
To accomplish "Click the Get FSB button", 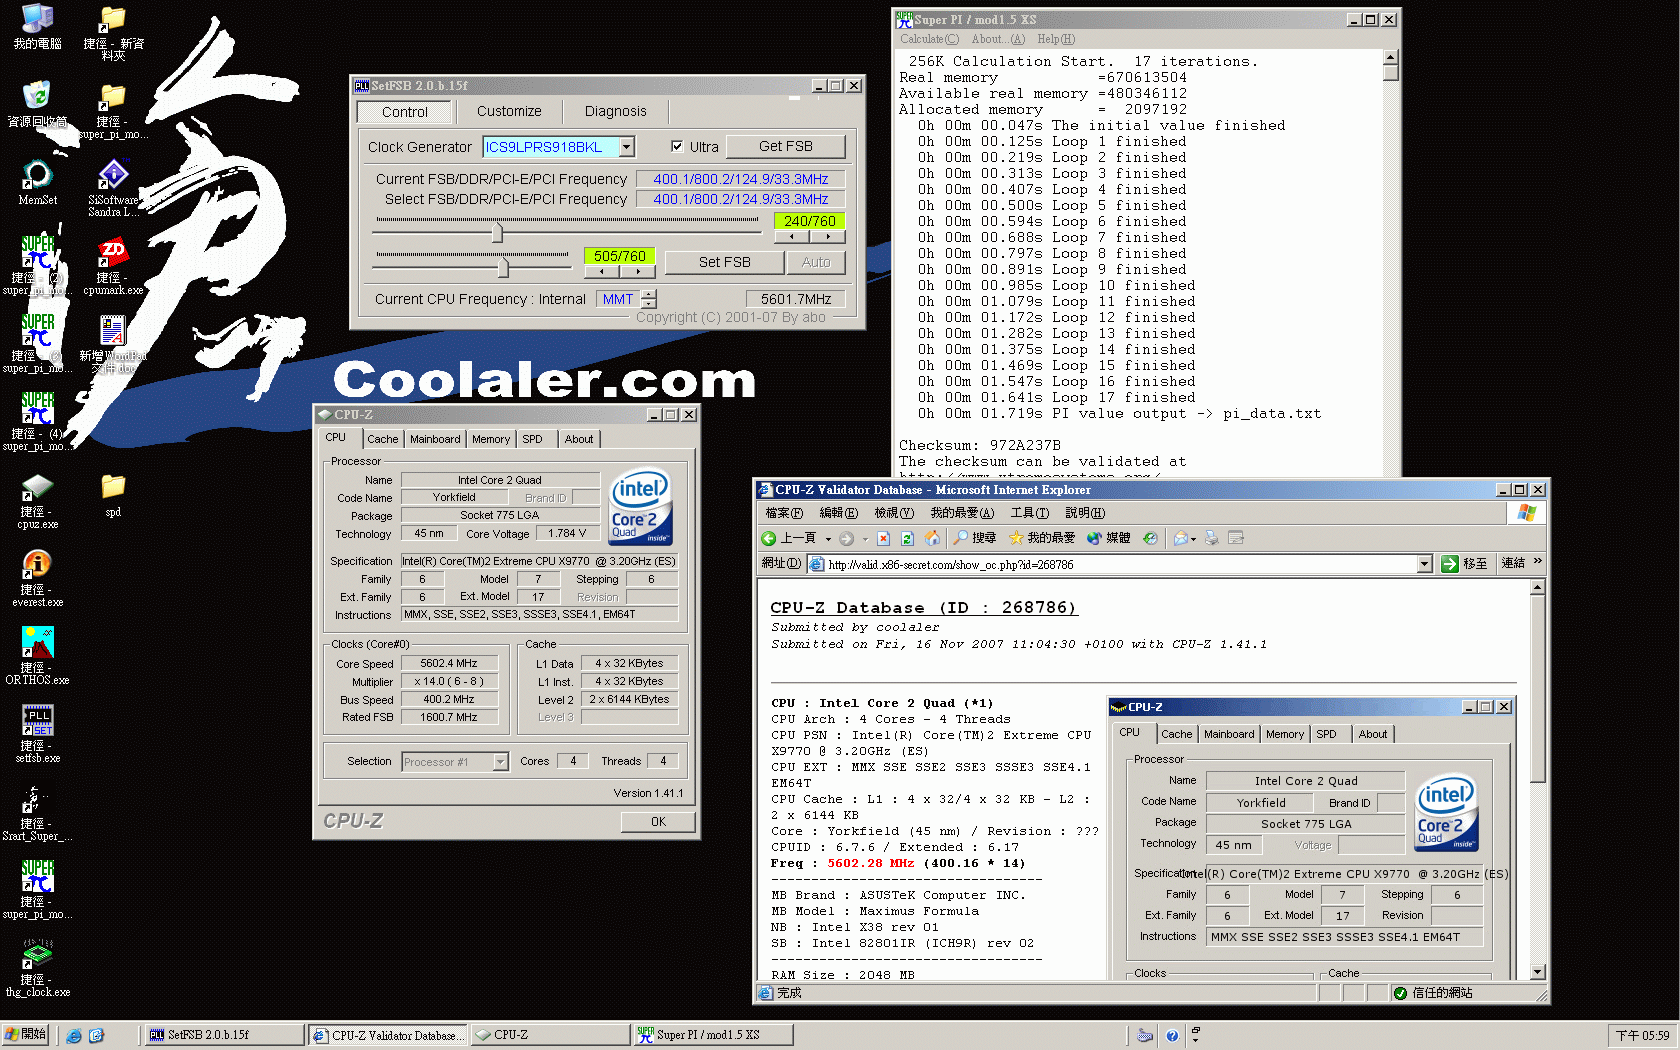I will point(786,146).
